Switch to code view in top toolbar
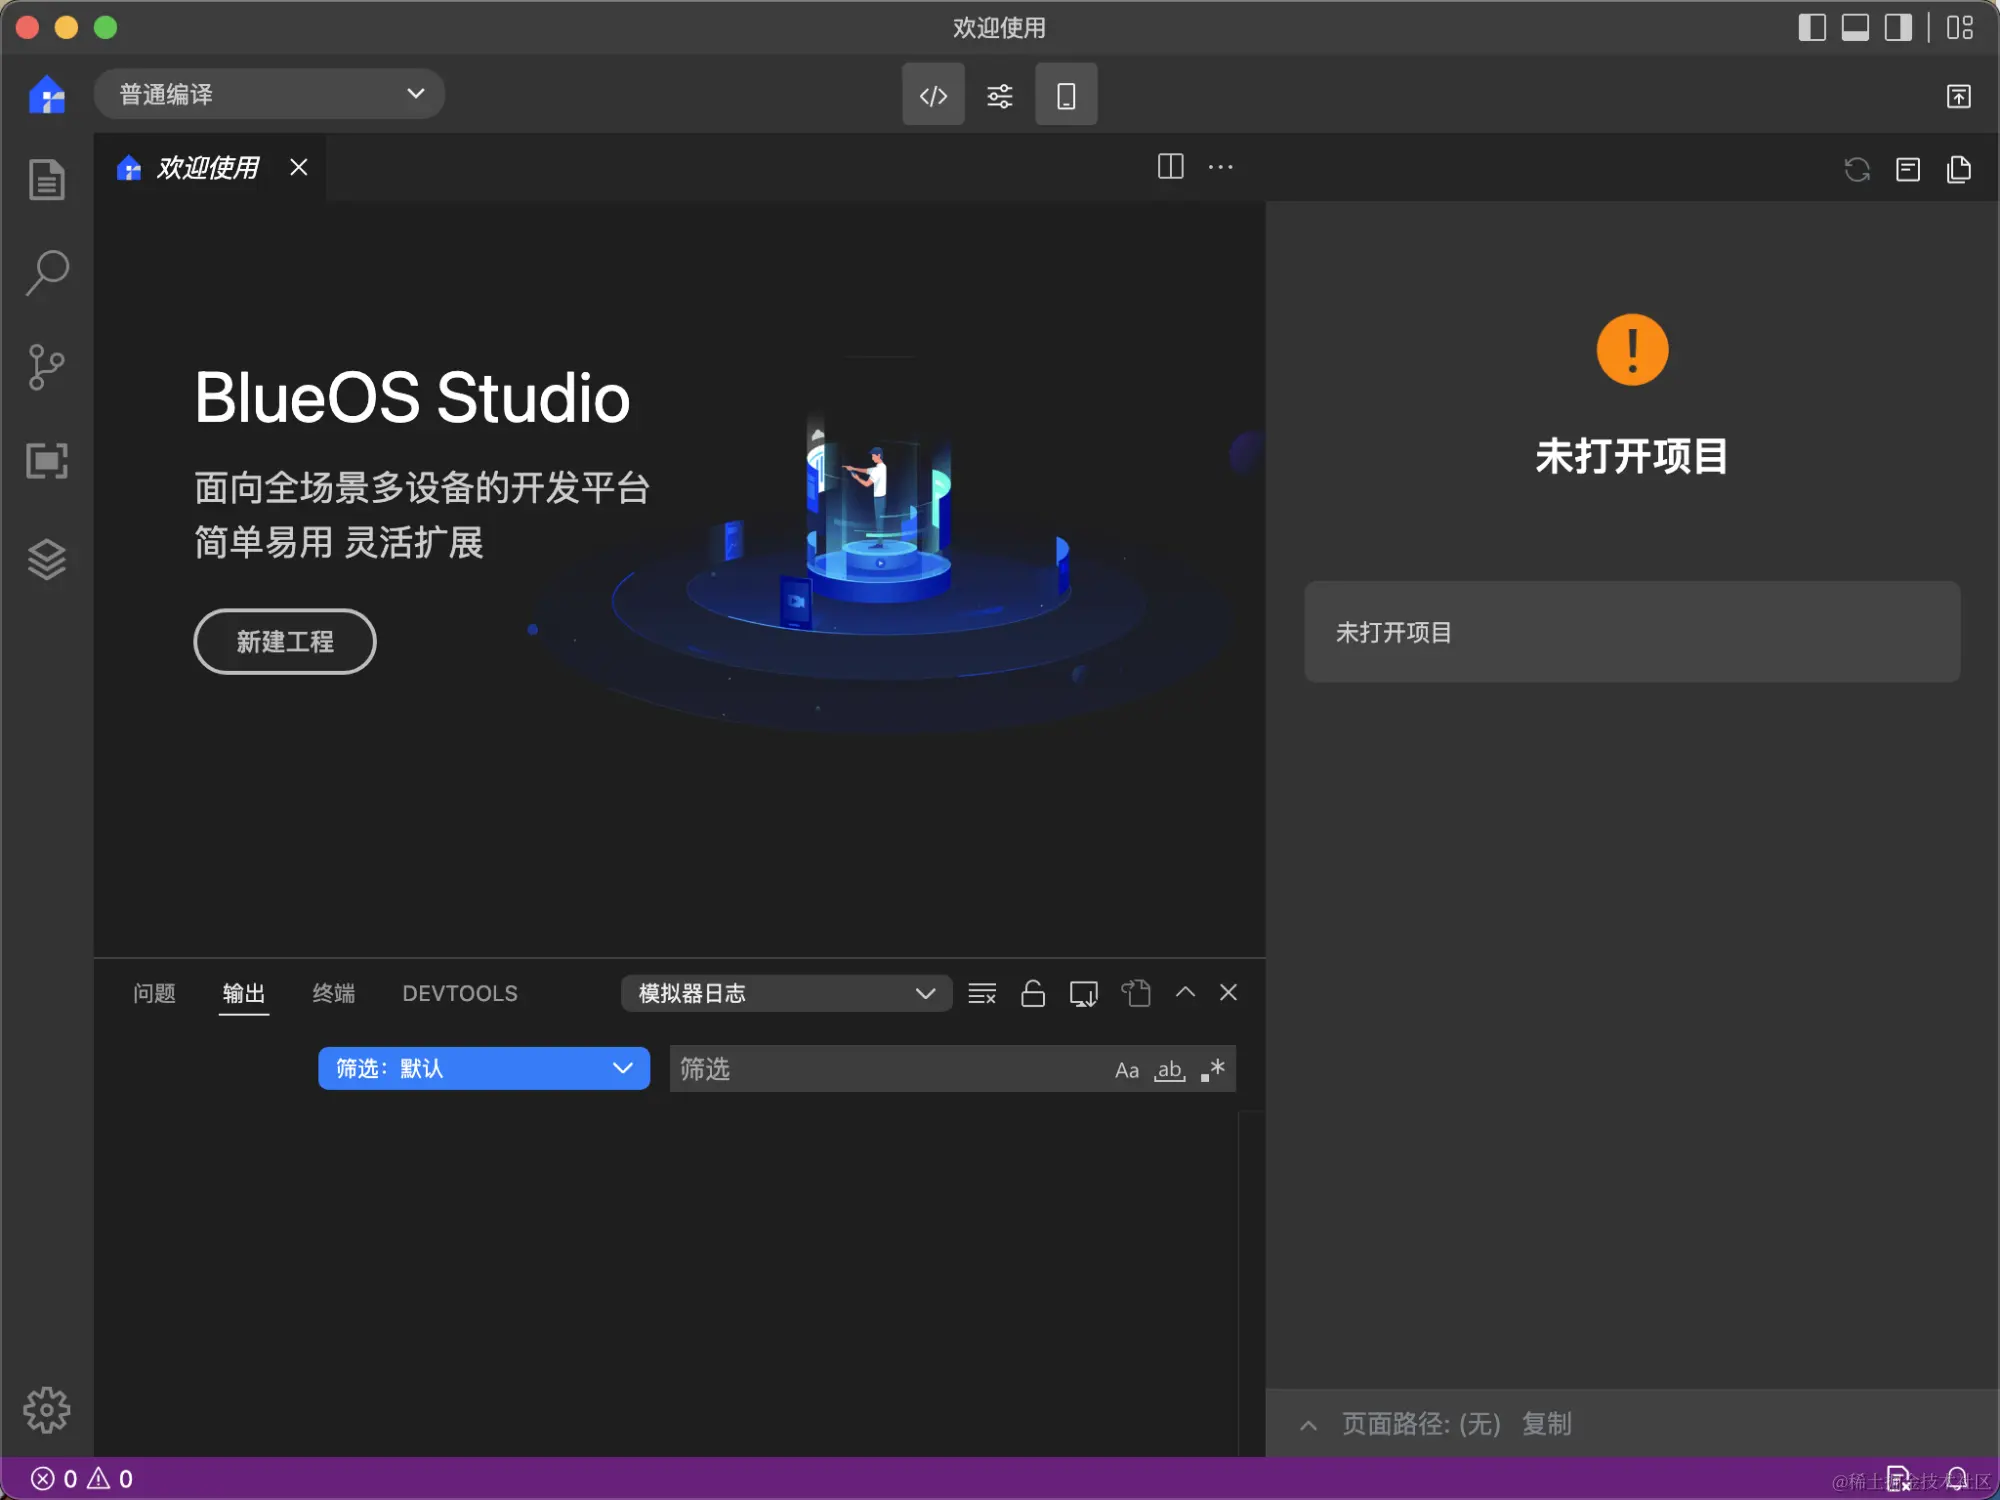Viewport: 2000px width, 1500px height. (932, 94)
